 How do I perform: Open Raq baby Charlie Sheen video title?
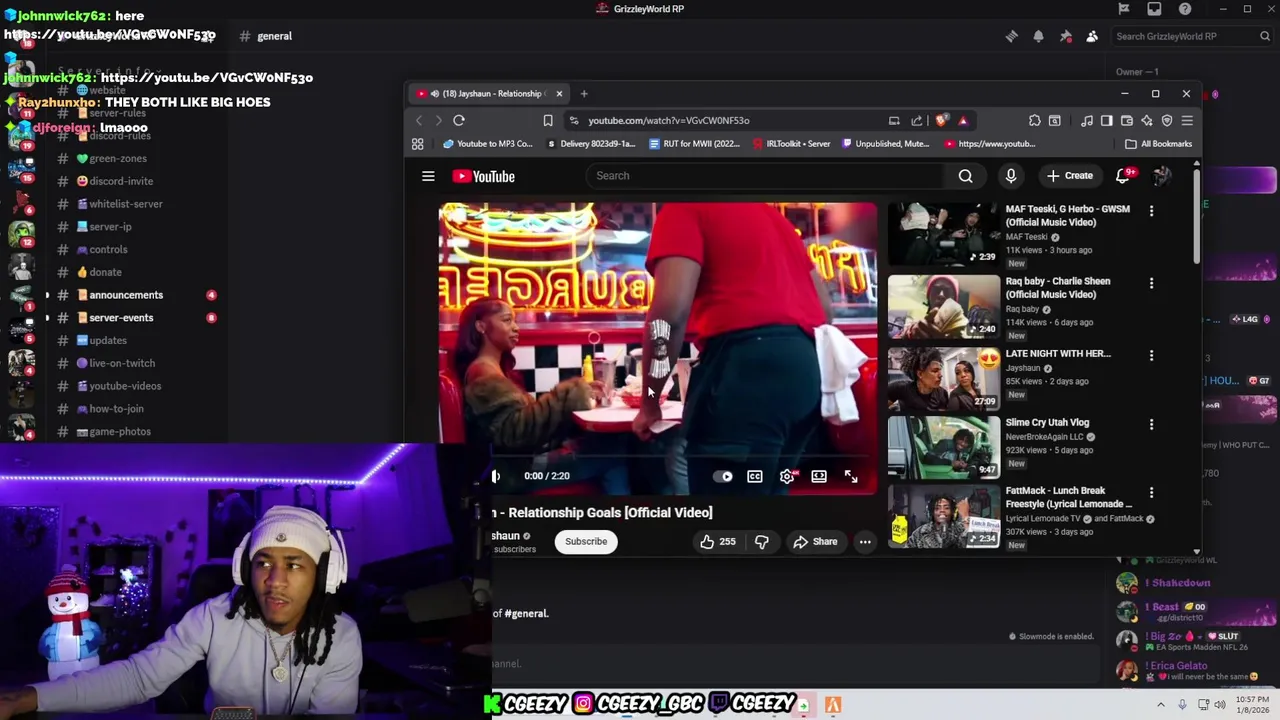(1057, 288)
